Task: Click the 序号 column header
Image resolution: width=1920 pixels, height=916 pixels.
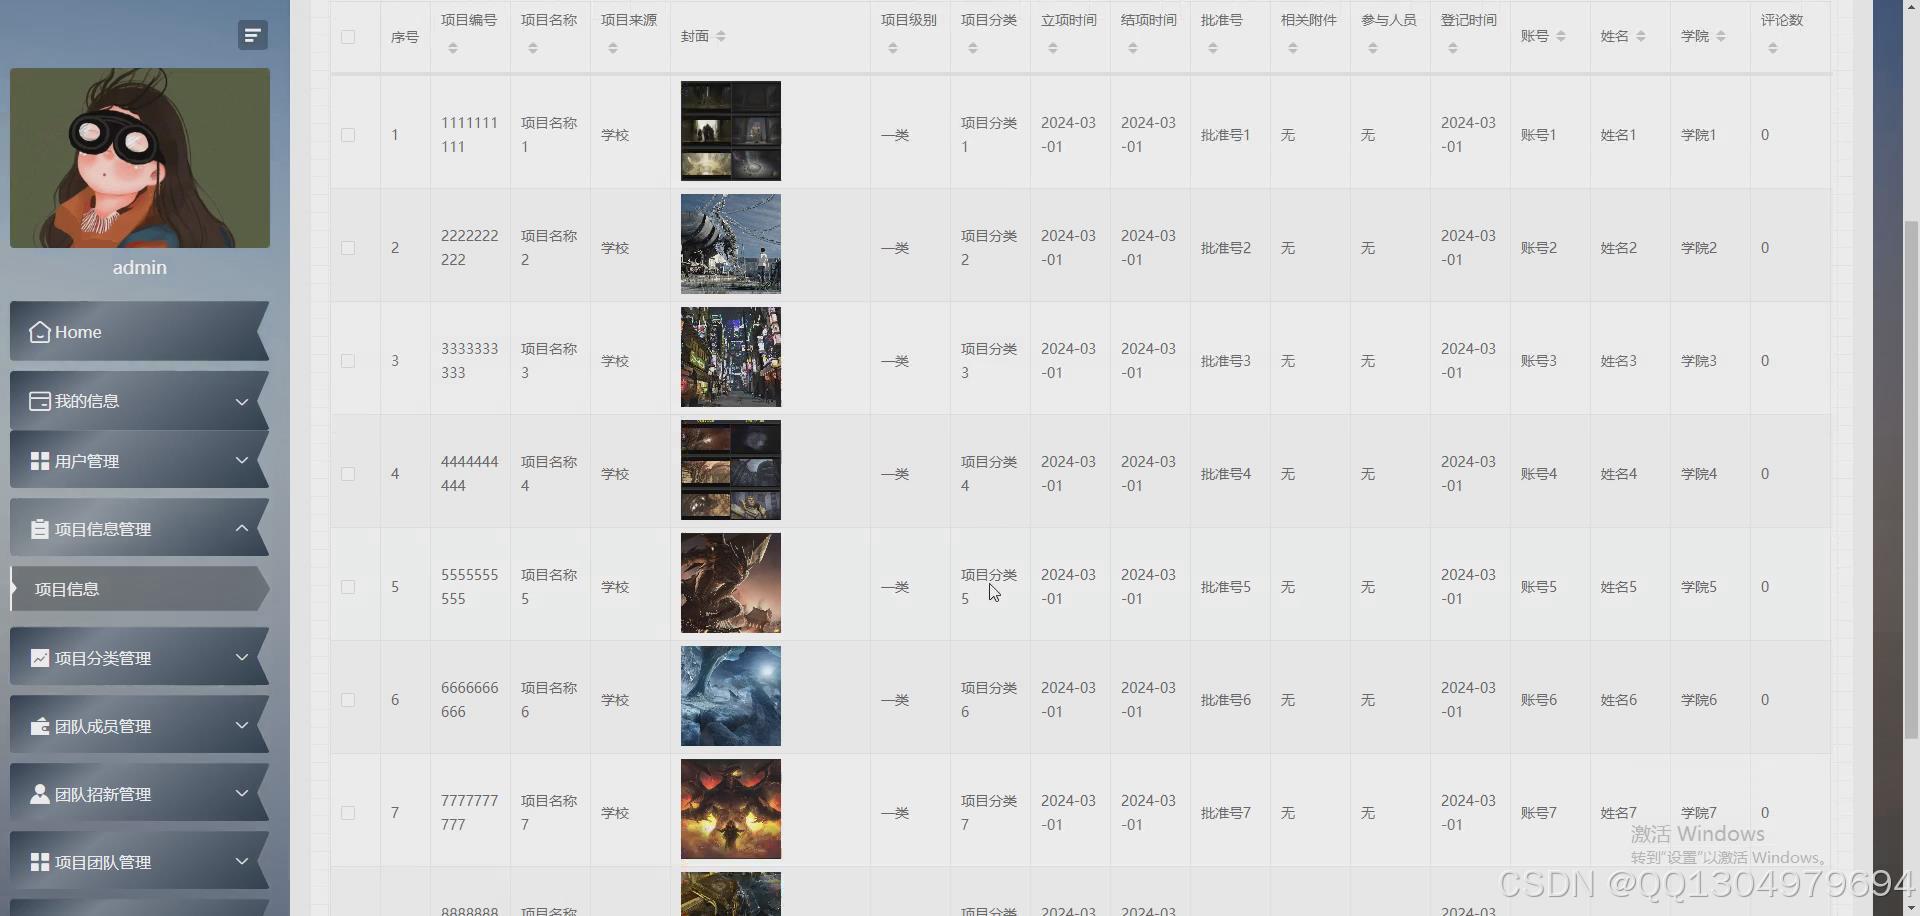Action: coord(405,37)
